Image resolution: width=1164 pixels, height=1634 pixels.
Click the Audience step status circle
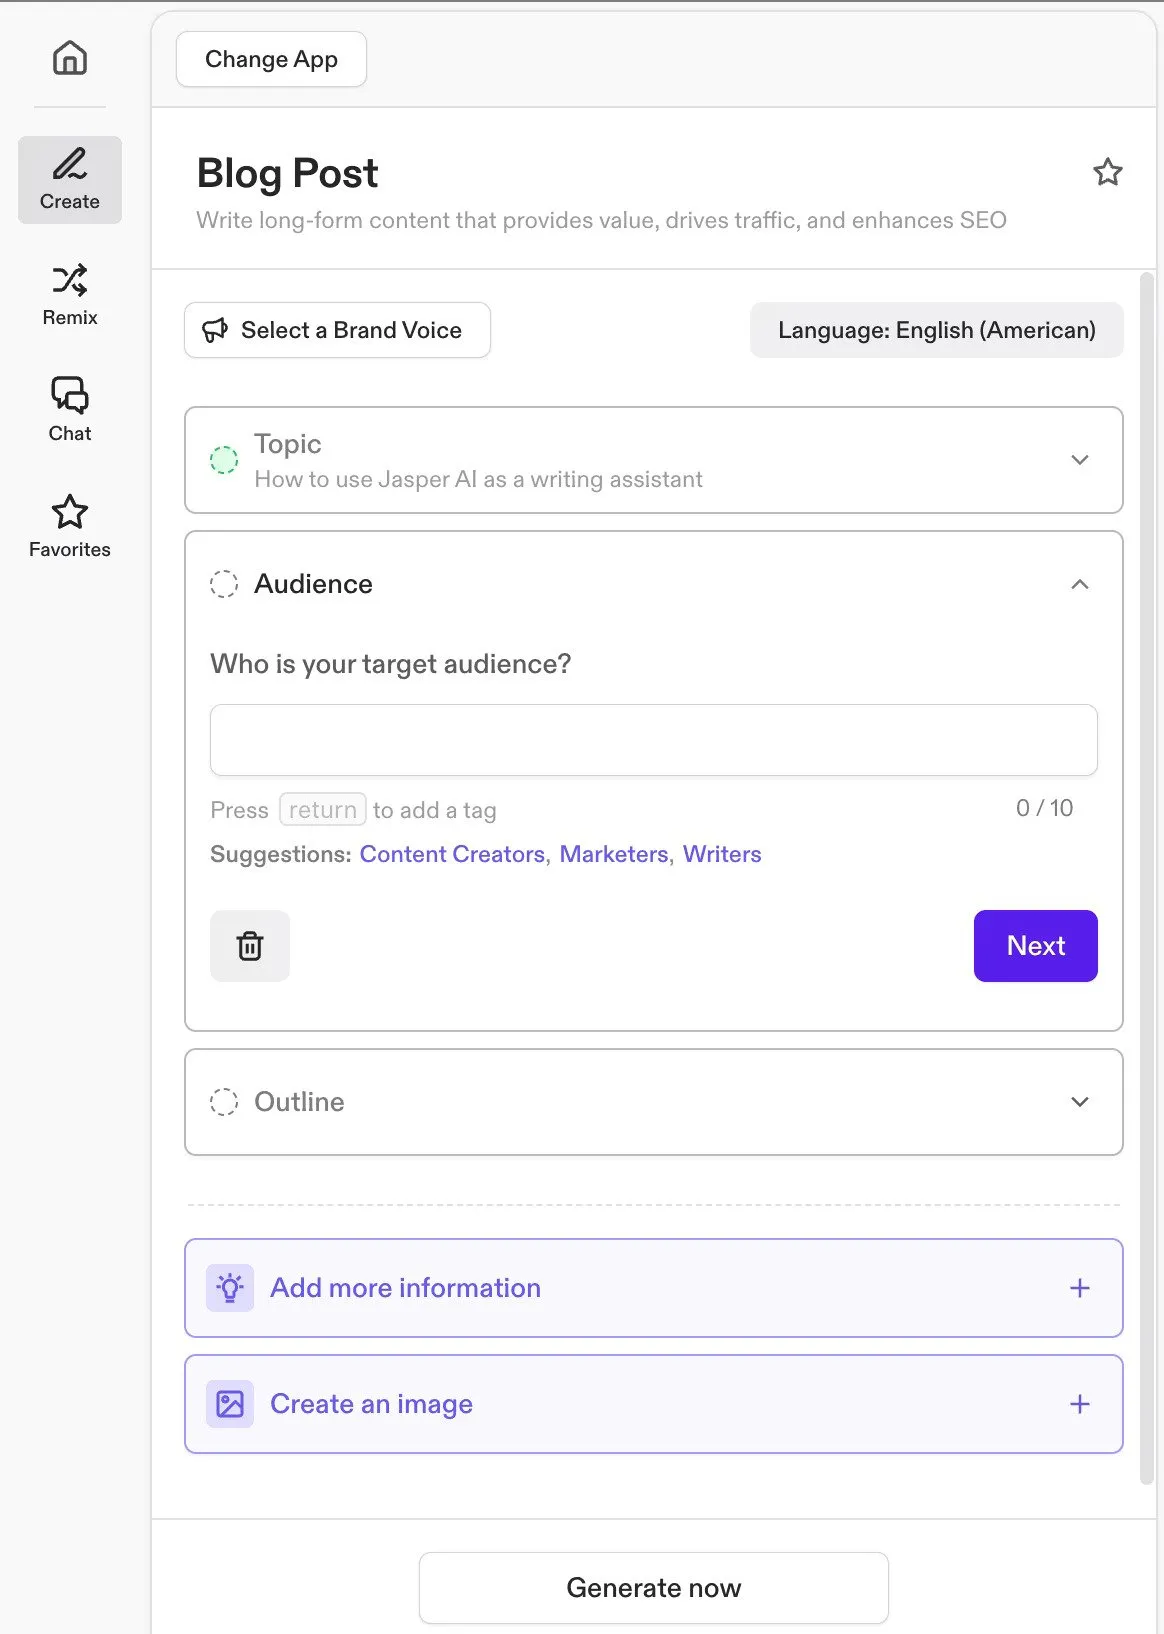click(x=224, y=584)
